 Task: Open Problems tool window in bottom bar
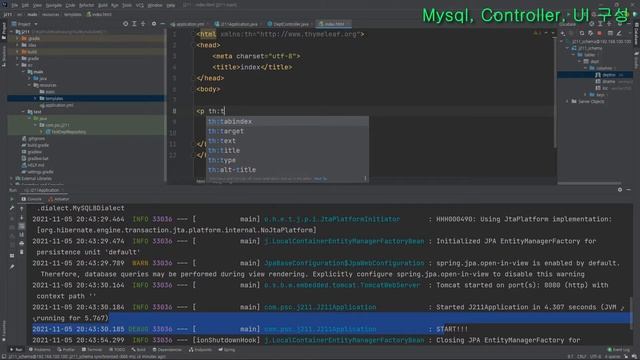point(40,350)
